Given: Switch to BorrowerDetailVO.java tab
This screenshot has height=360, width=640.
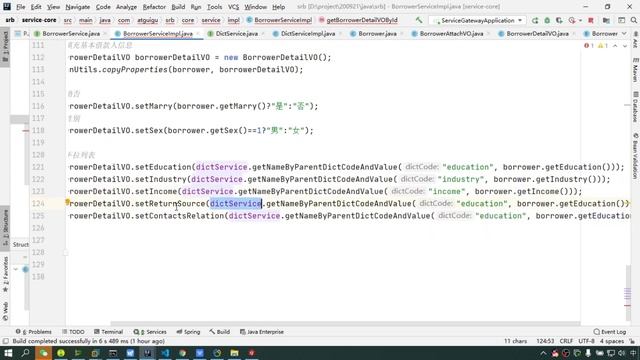Looking at the screenshot, I should click(537, 33).
